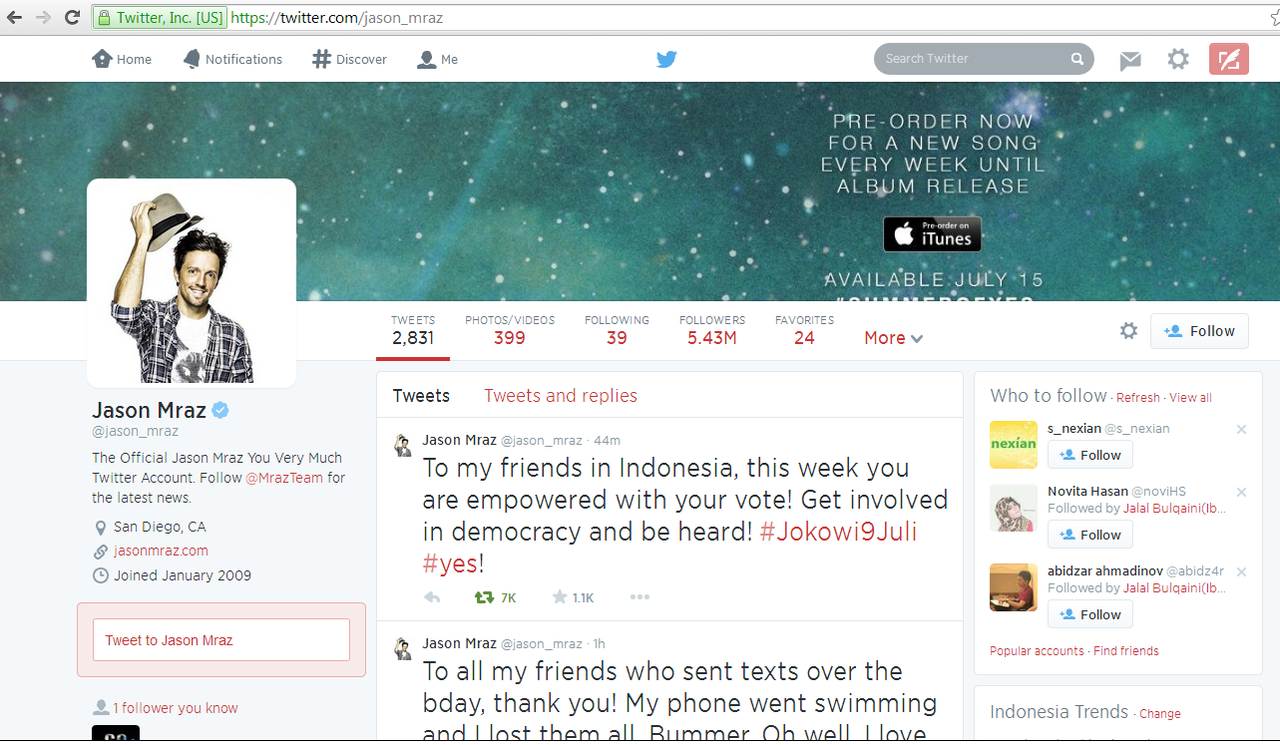Click the browser address bar URL
This screenshot has width=1280, height=745.
tap(336, 18)
